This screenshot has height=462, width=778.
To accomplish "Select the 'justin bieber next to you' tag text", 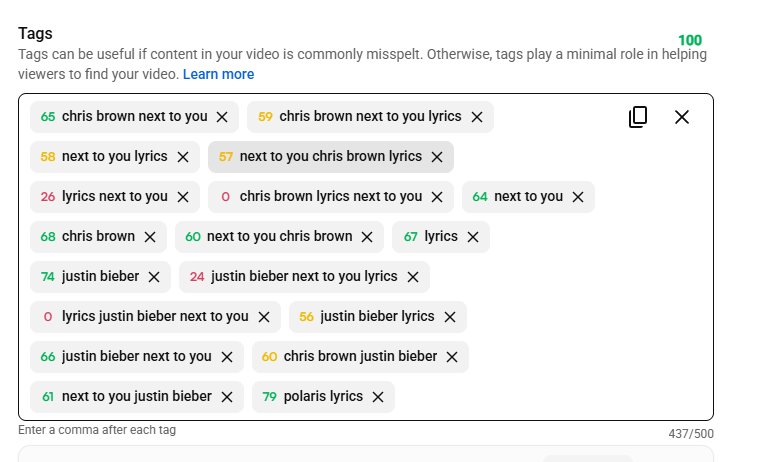I will 136,356.
